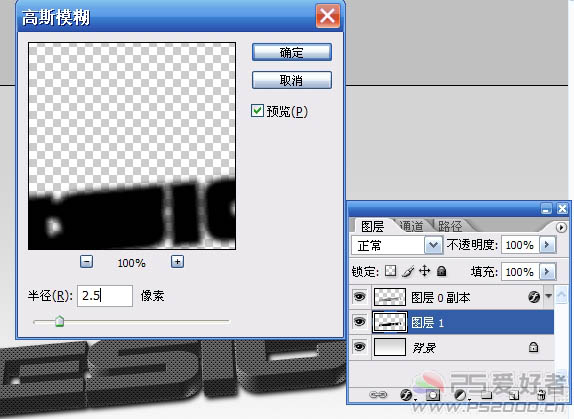
Task: Lock transparent pixels in Layers panel
Action: pos(391,271)
